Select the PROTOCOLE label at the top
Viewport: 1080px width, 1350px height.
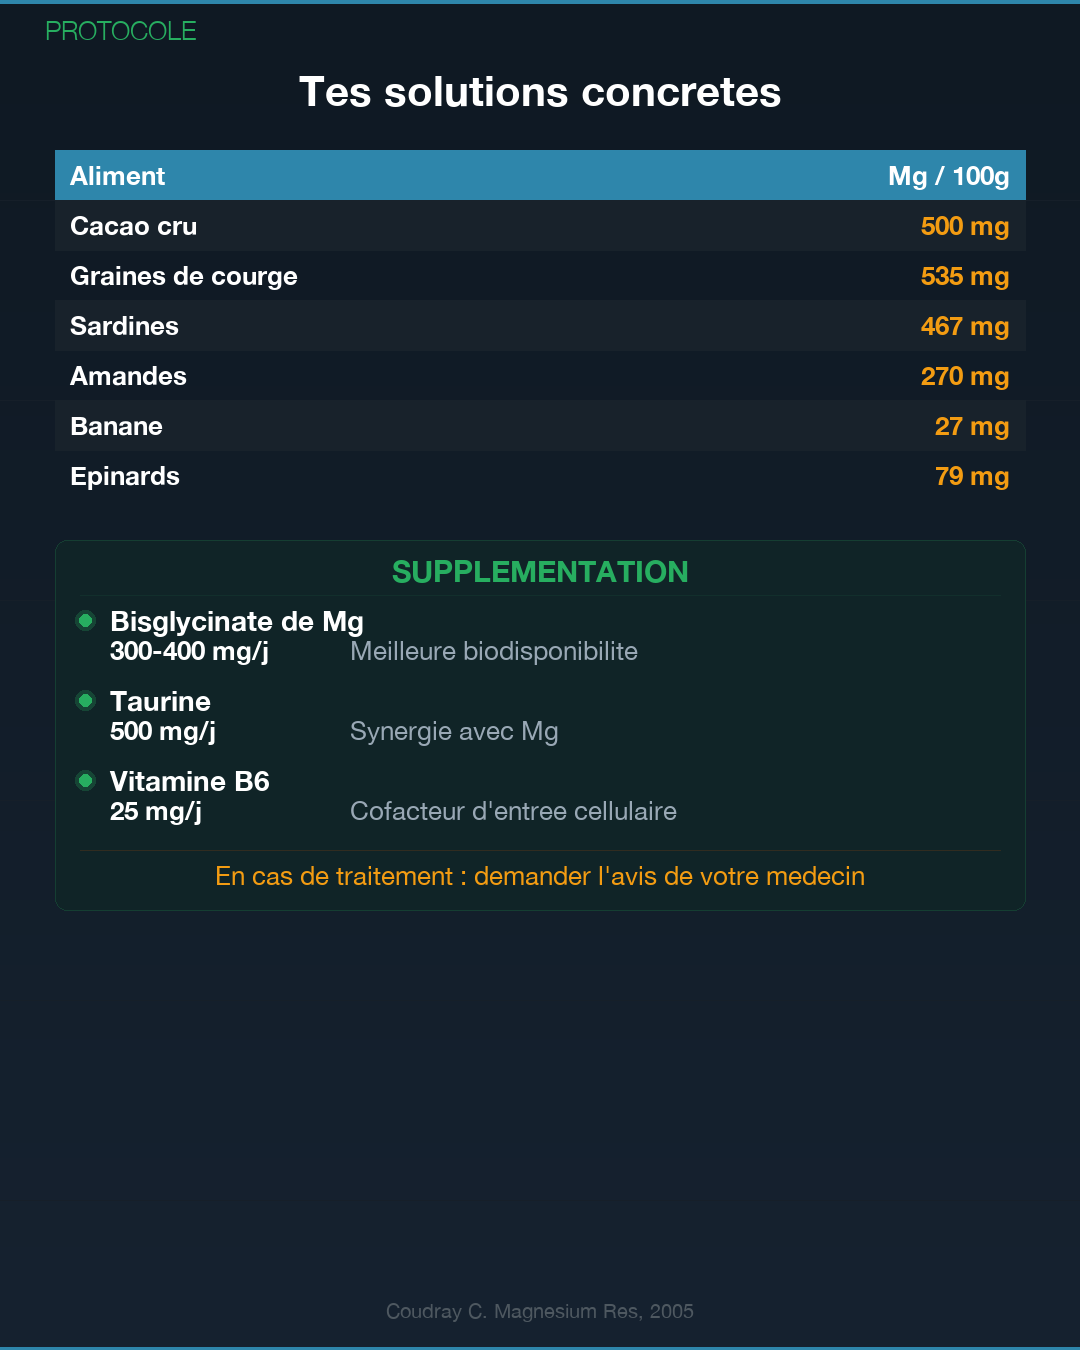pyautogui.click(x=121, y=31)
